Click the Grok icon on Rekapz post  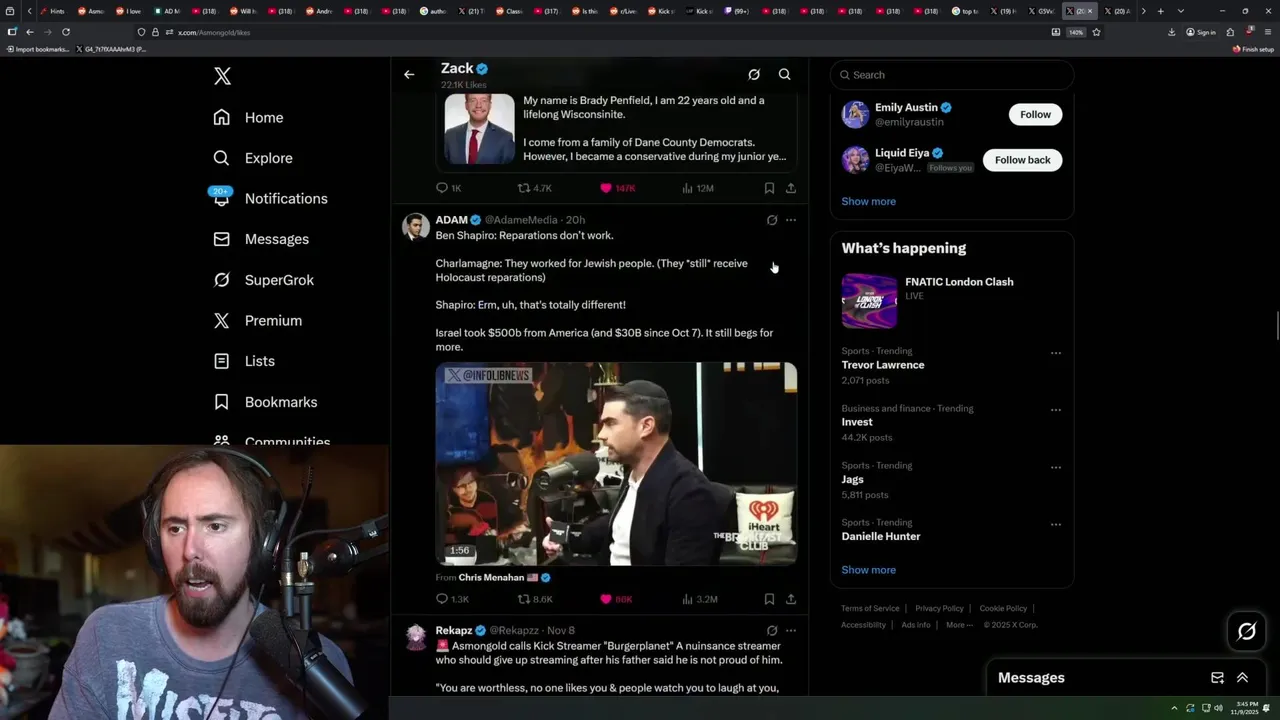tap(771, 631)
